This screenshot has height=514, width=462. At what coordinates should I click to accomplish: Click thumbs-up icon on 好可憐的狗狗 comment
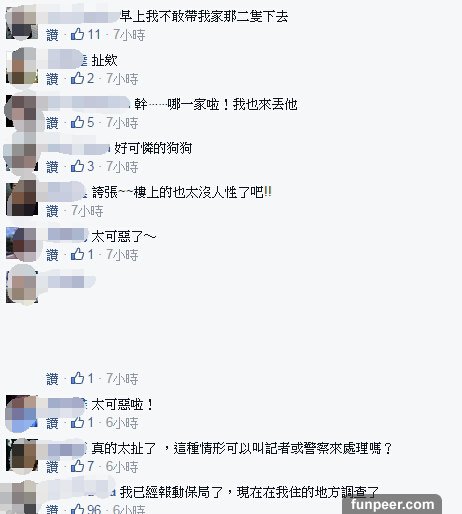pos(77,166)
